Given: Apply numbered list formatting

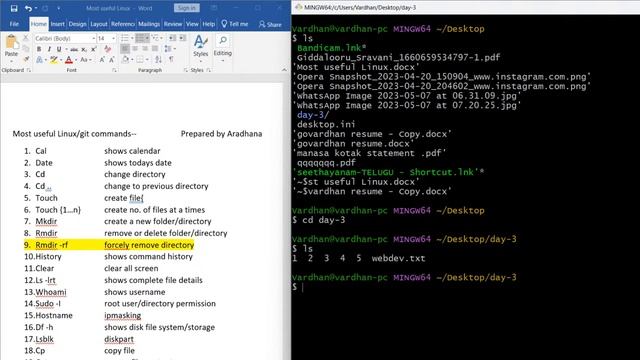Looking at the screenshot, I should [140, 38].
